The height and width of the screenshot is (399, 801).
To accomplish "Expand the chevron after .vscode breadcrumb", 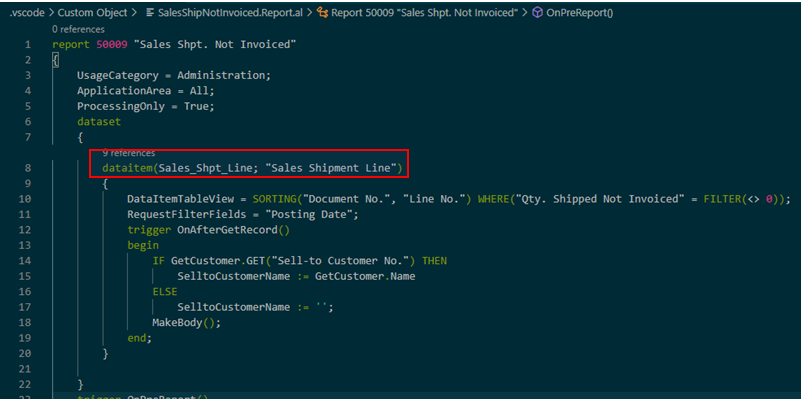I will [x=52, y=13].
